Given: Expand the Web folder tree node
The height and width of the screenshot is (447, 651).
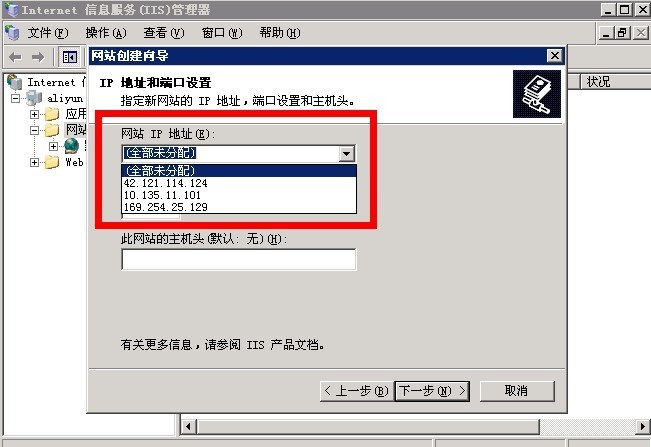Looking at the screenshot, I should click(34, 162).
